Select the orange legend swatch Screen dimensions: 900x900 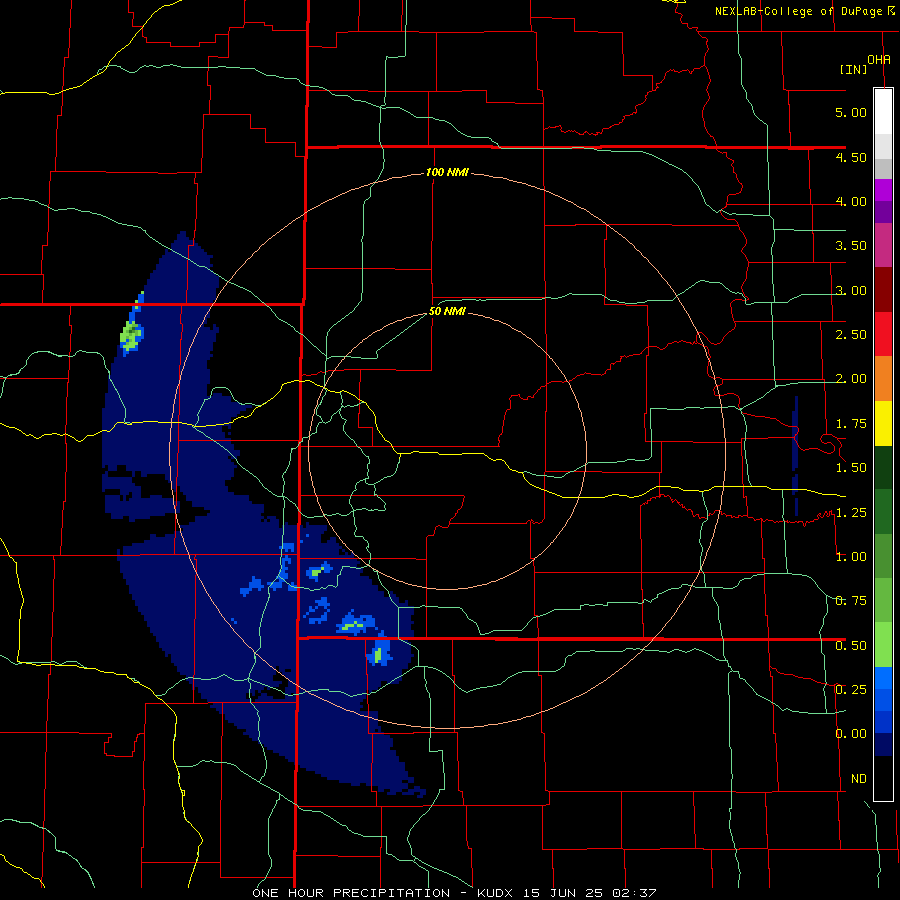(x=883, y=378)
